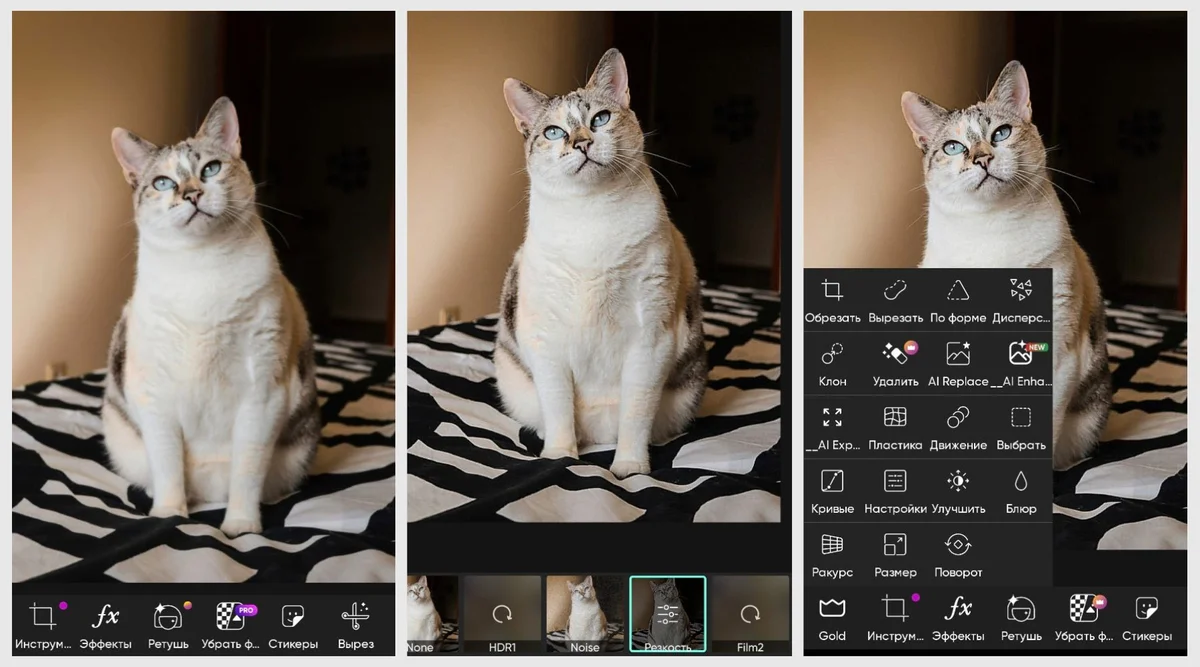
Task: Open the Дисперс... dispersion tool
Action: click(x=1021, y=299)
